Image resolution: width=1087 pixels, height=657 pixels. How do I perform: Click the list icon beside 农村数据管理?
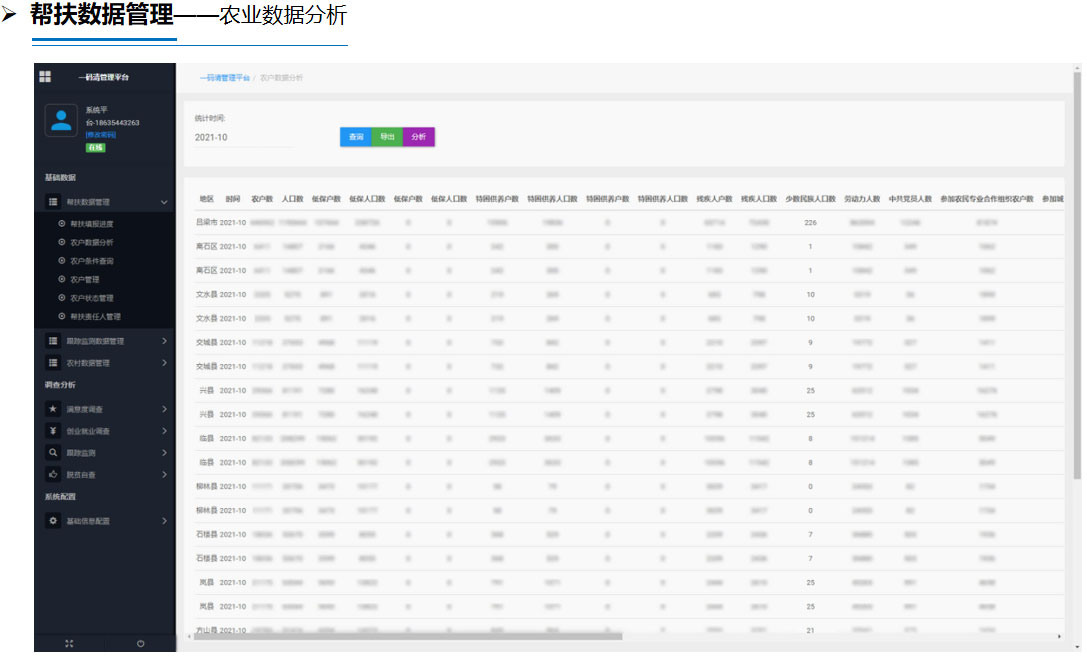[53, 362]
